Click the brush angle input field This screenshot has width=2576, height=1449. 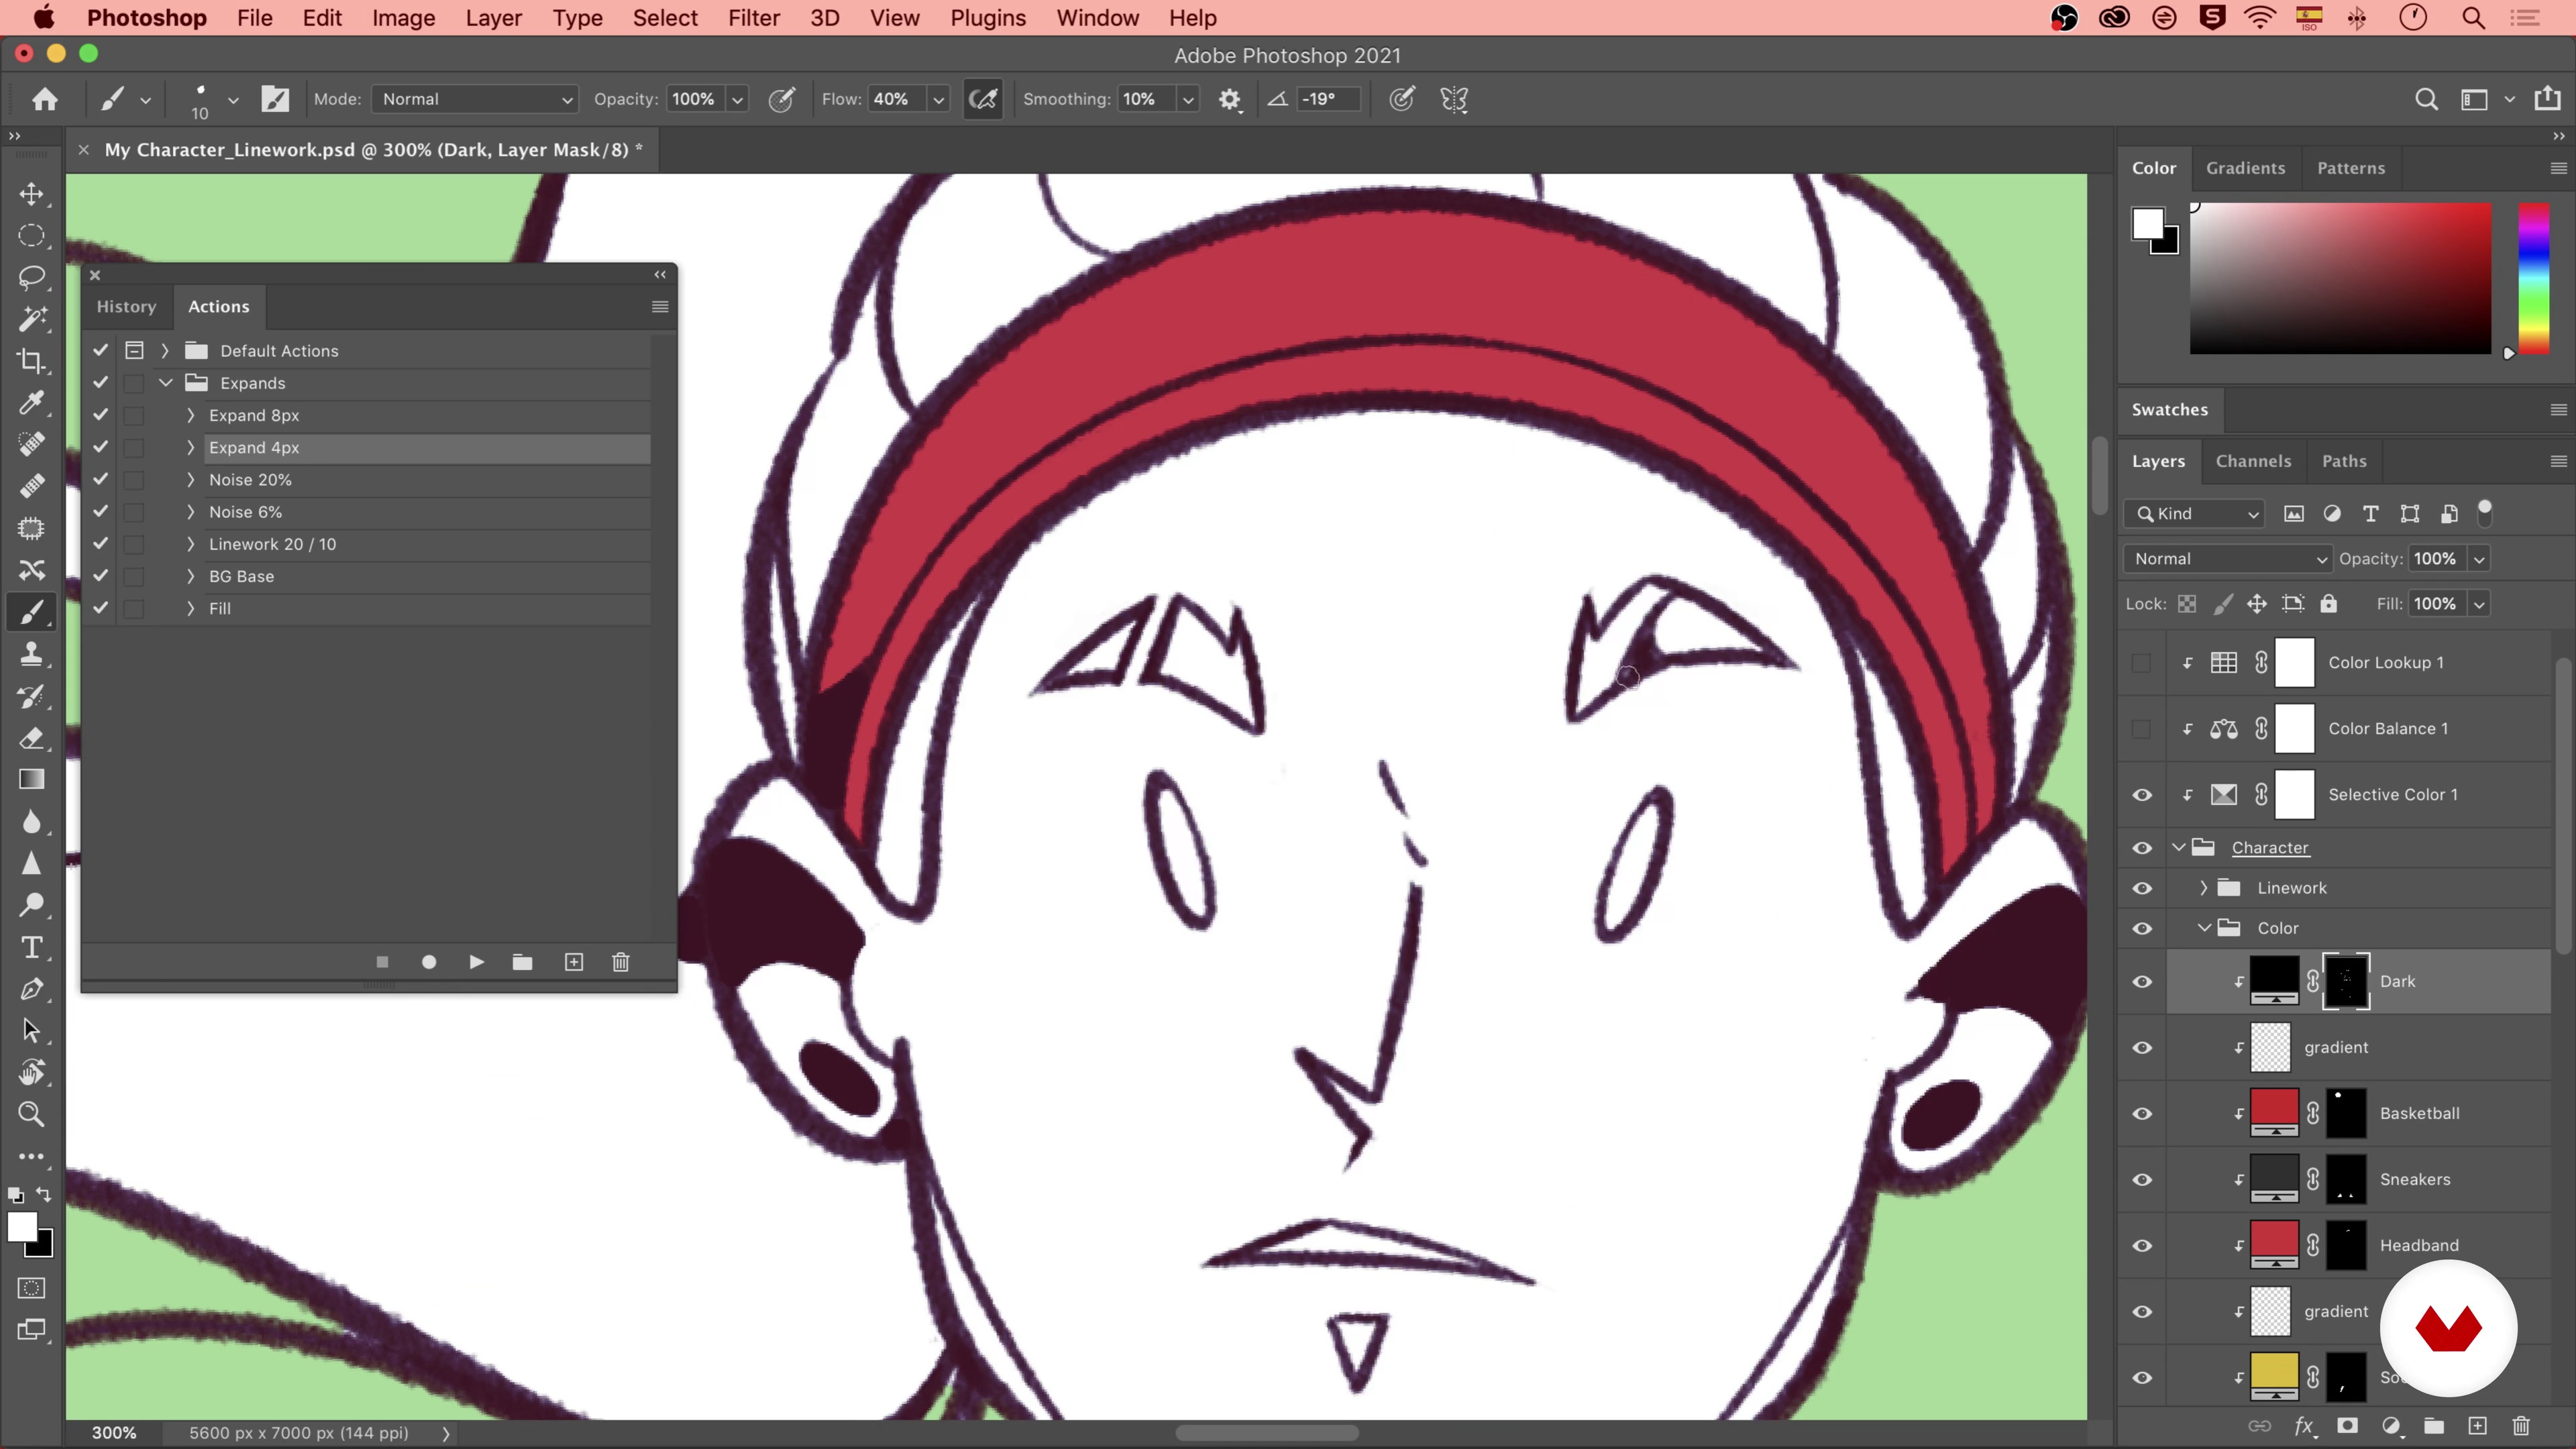pos(1327,99)
